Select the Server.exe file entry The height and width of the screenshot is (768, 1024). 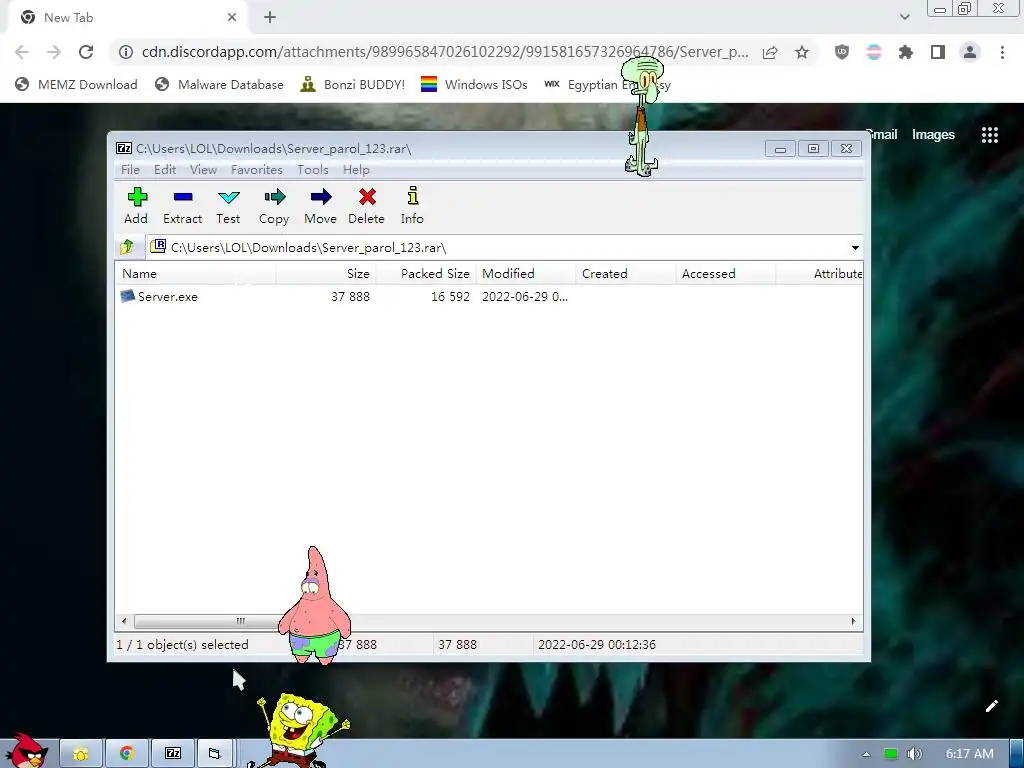(x=167, y=296)
